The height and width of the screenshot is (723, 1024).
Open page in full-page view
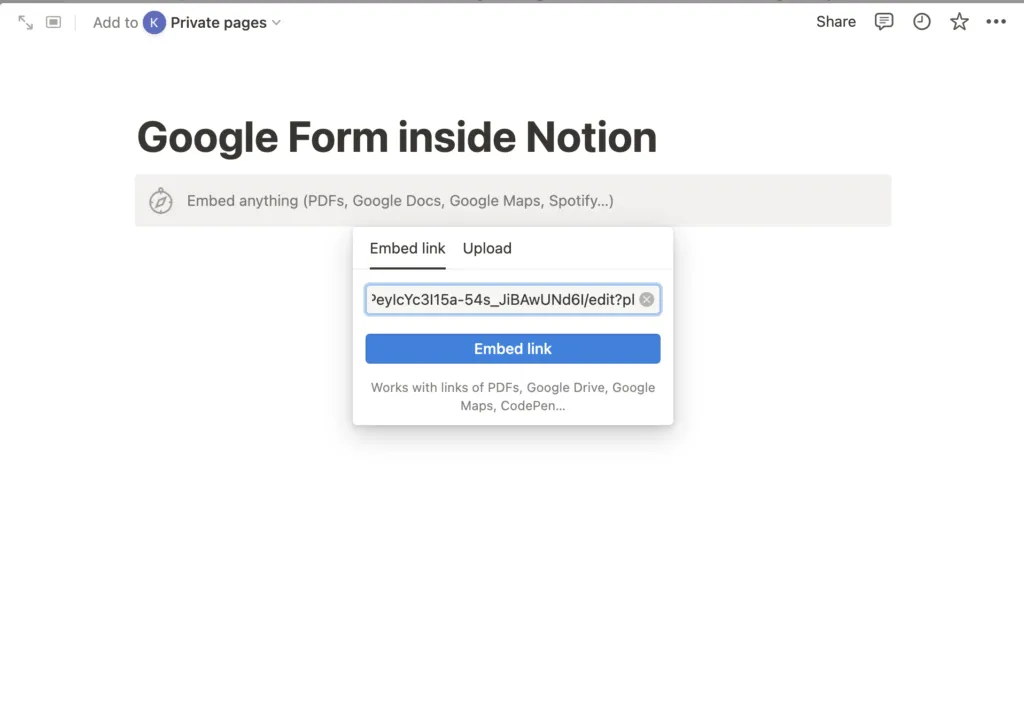26,22
